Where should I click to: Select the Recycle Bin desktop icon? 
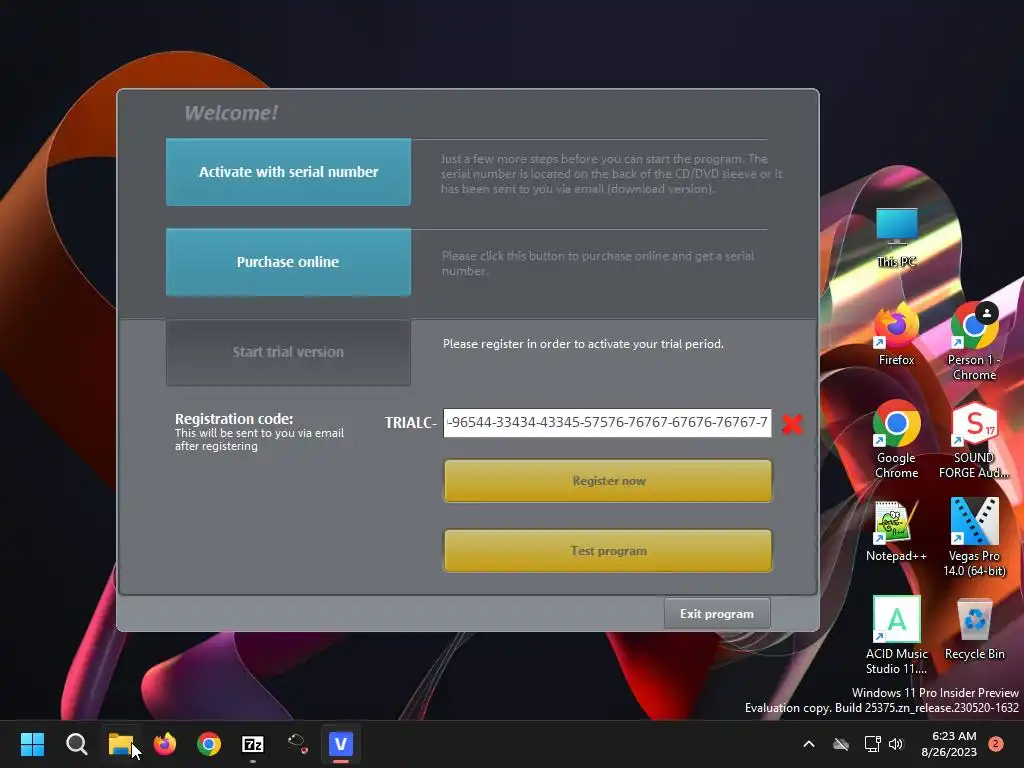[x=974, y=629]
